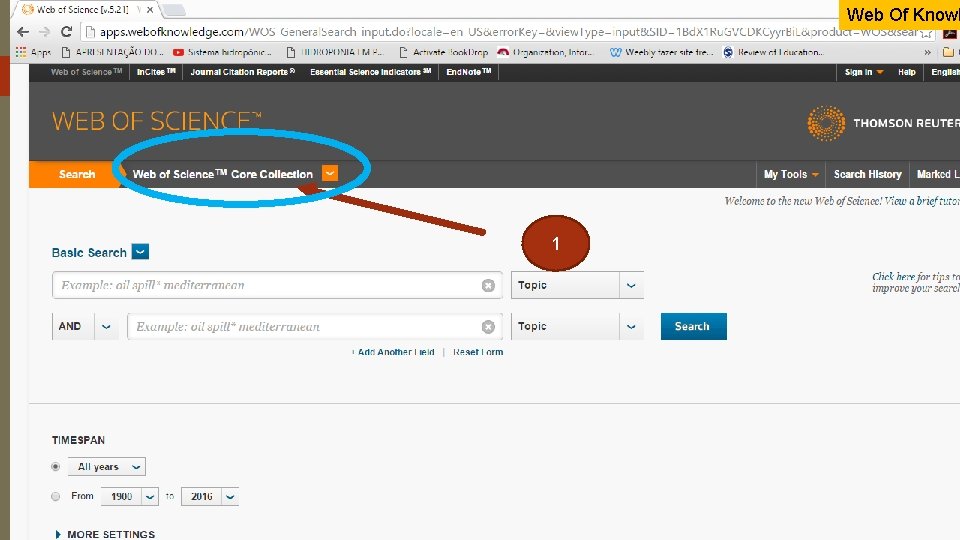The image size is (960, 540).
Task: Click the browser forward arrow
Action: pyautogui.click(x=44, y=32)
